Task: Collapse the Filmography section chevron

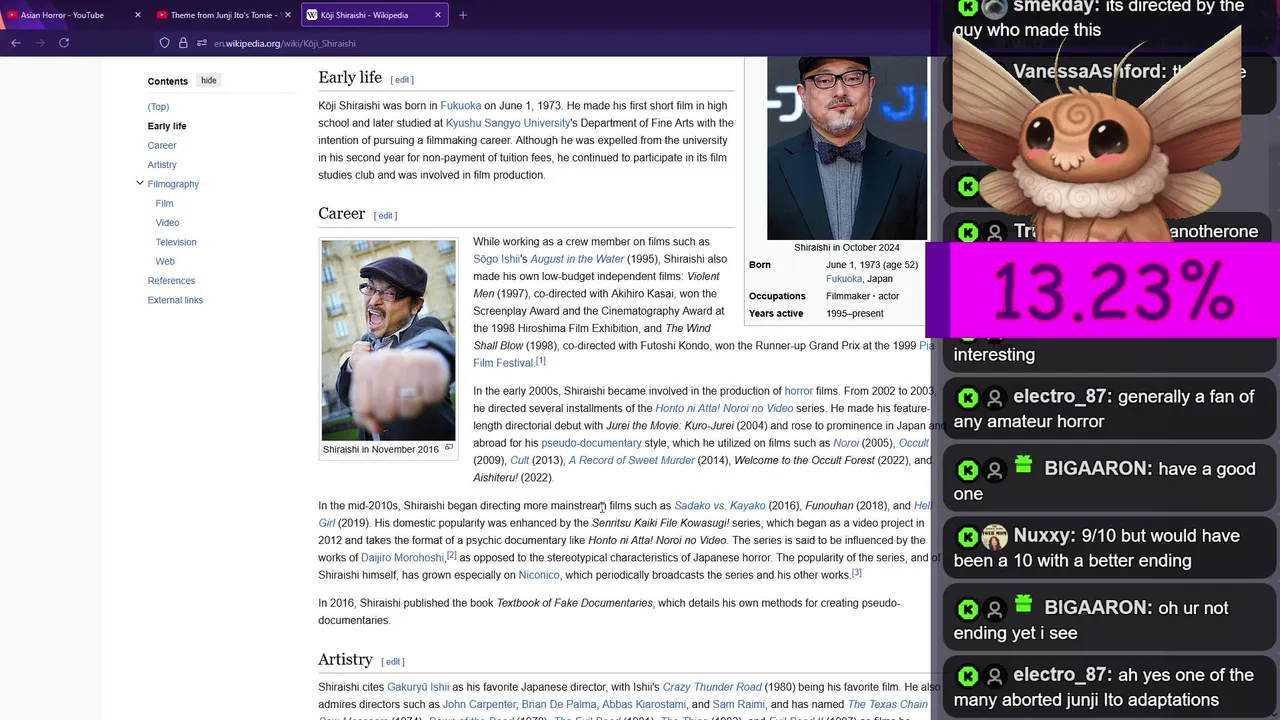Action: [x=140, y=183]
